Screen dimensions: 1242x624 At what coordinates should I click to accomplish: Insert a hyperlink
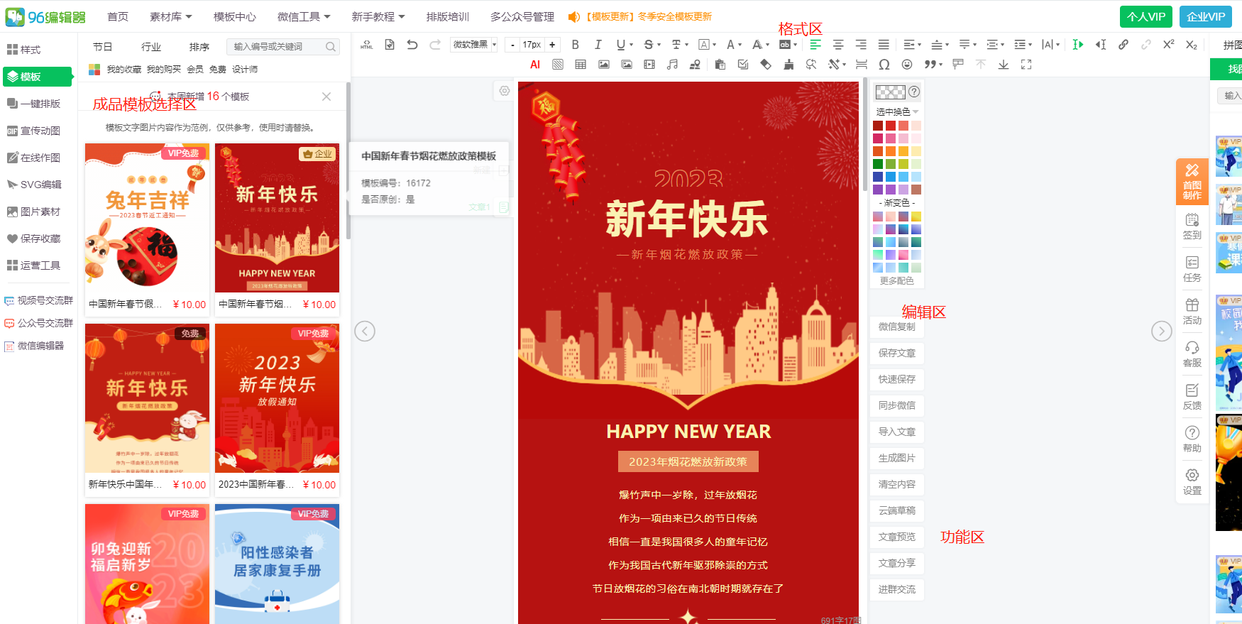click(1123, 45)
